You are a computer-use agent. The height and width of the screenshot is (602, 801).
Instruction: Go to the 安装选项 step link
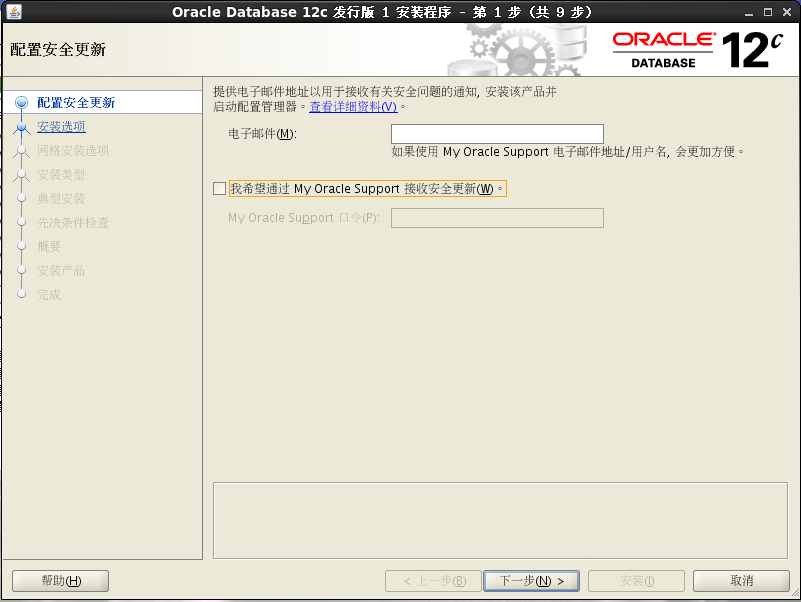point(61,126)
